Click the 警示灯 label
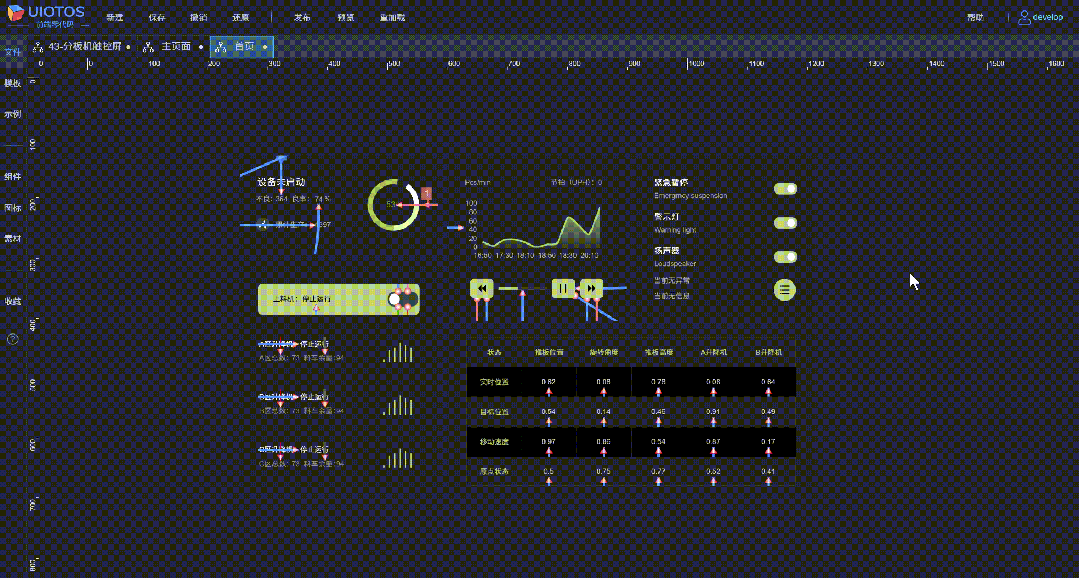1079x578 pixels. pos(667,216)
